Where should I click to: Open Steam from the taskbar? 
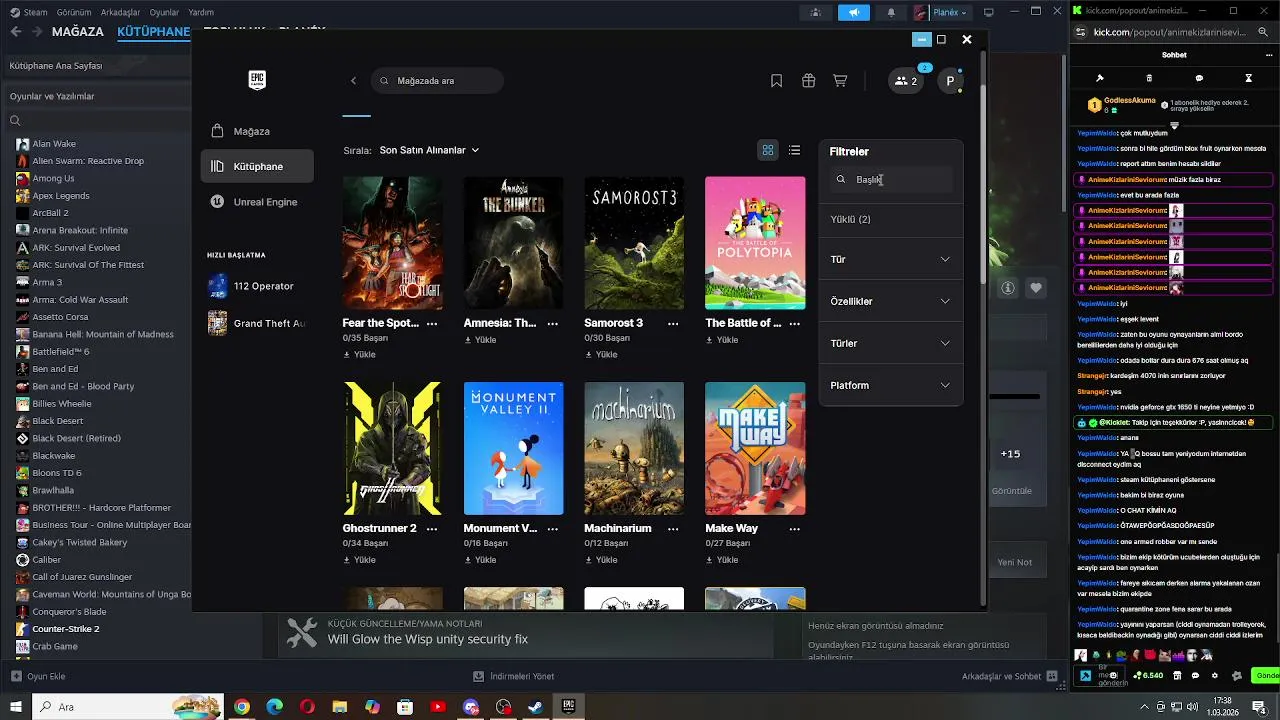coord(536,707)
